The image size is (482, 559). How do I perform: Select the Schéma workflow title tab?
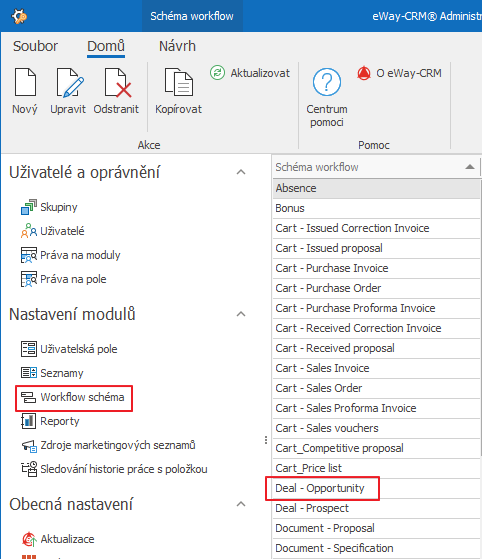tap(192, 16)
